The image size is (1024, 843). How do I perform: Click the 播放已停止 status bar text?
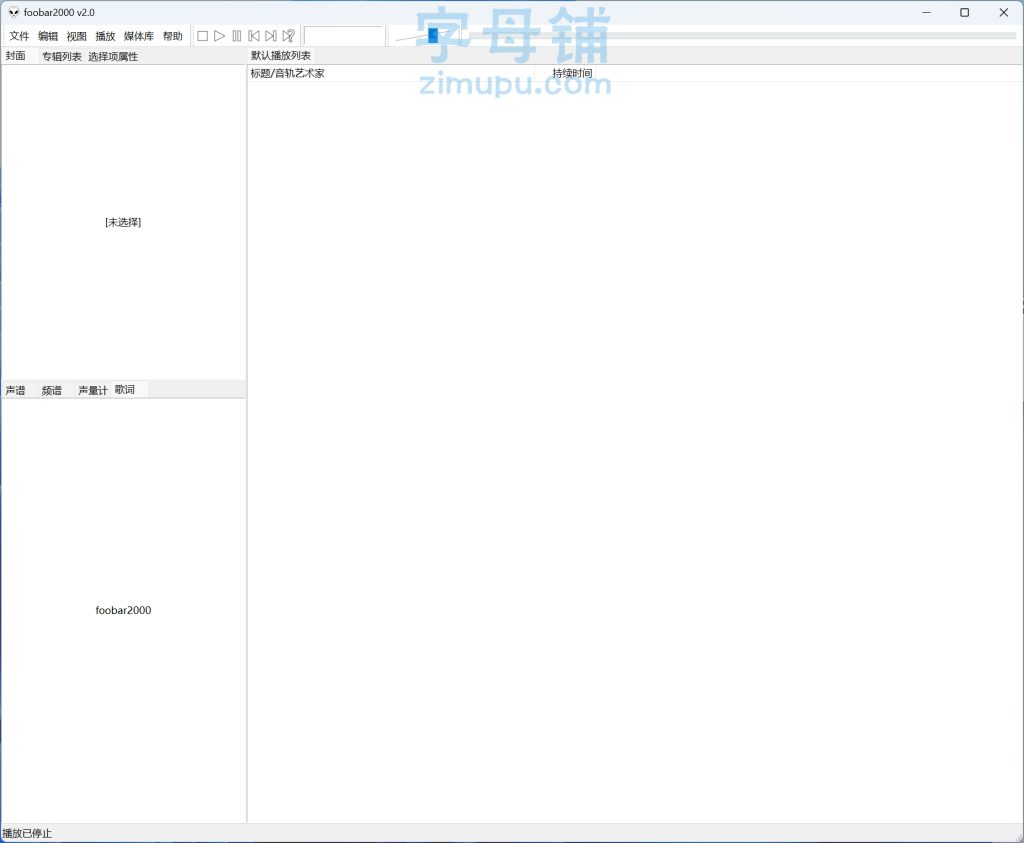tap(27, 833)
